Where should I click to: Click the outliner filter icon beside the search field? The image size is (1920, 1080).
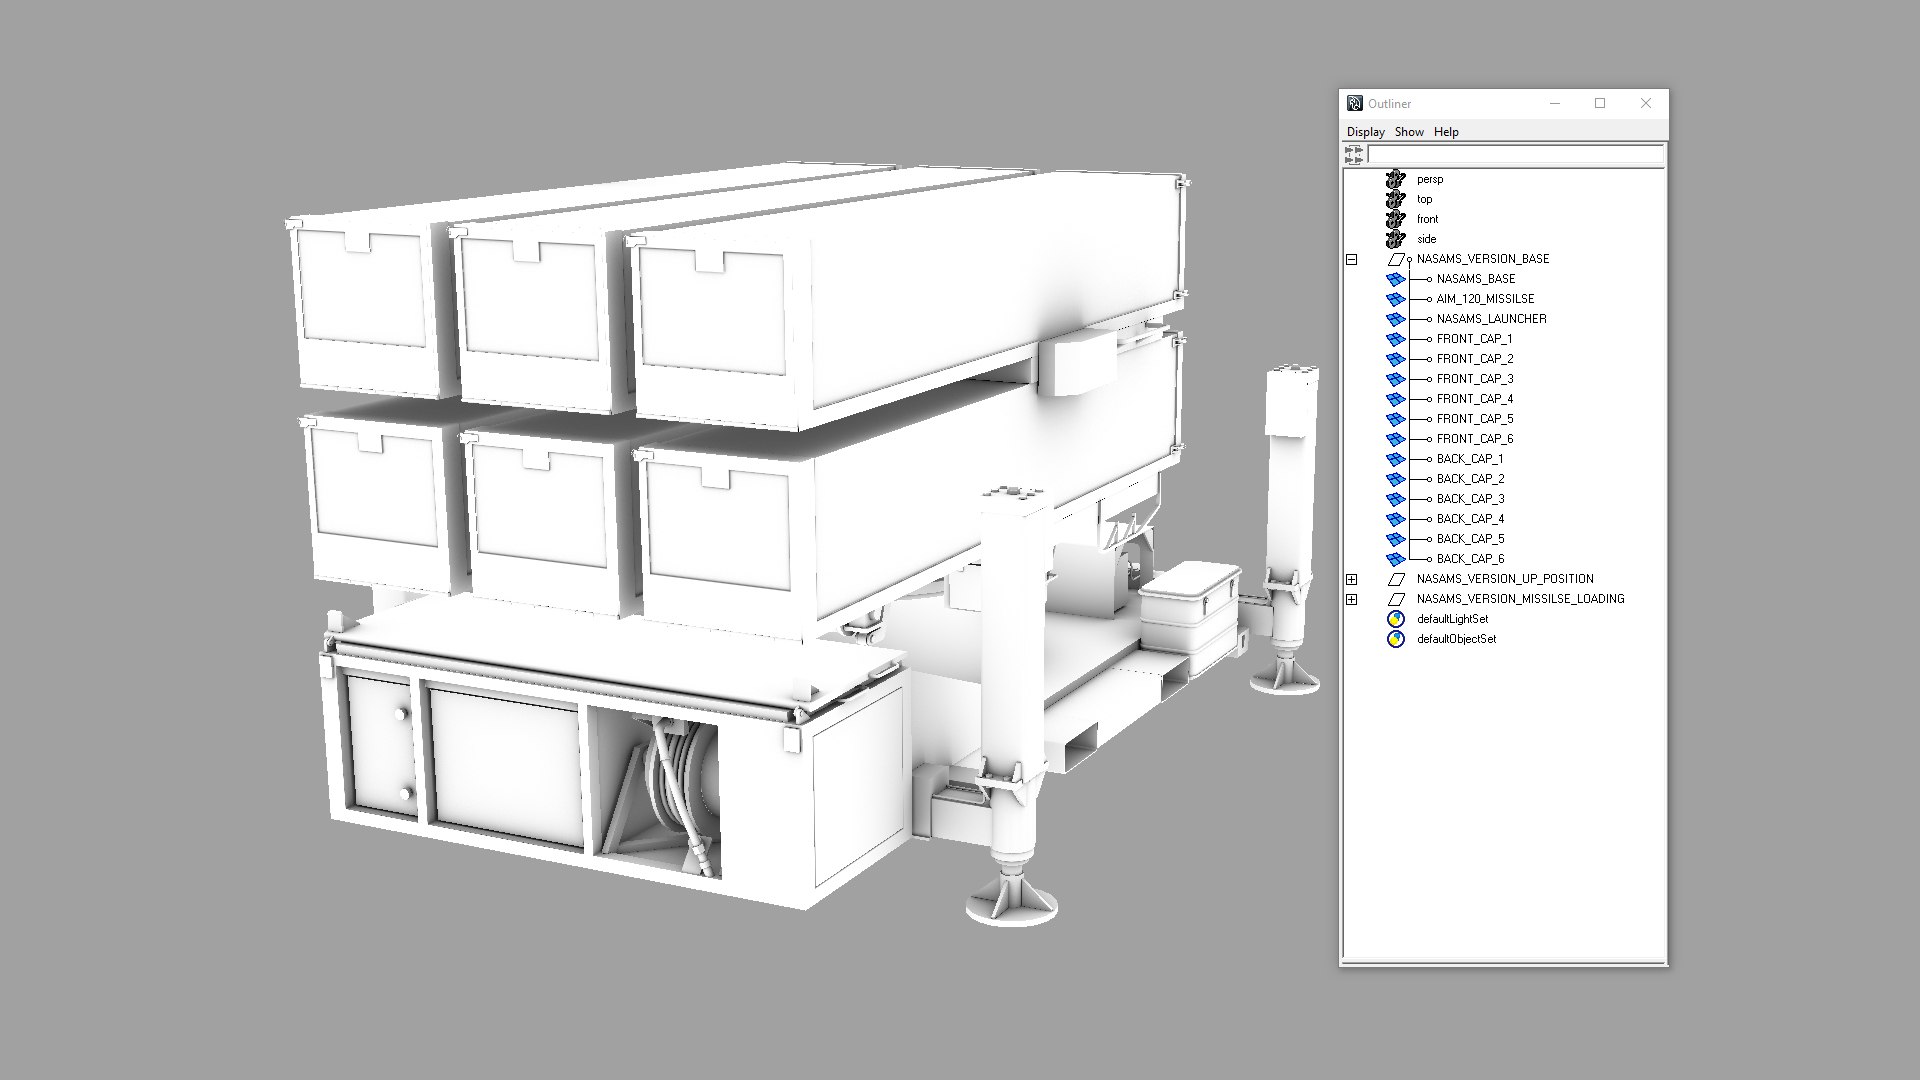tap(1354, 154)
